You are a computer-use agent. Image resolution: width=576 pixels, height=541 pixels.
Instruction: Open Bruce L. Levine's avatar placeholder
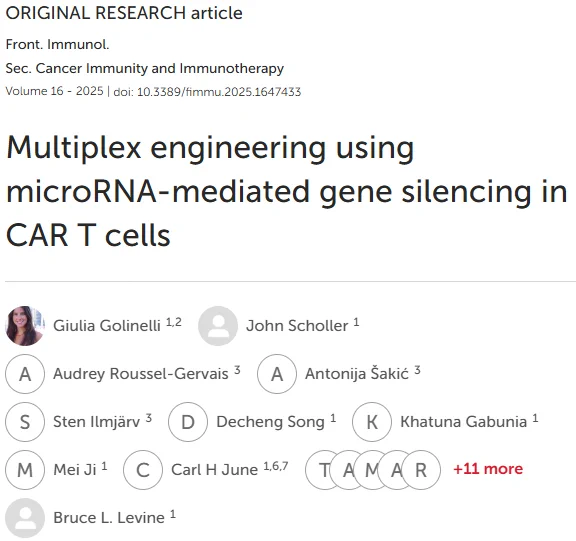tap(25, 518)
